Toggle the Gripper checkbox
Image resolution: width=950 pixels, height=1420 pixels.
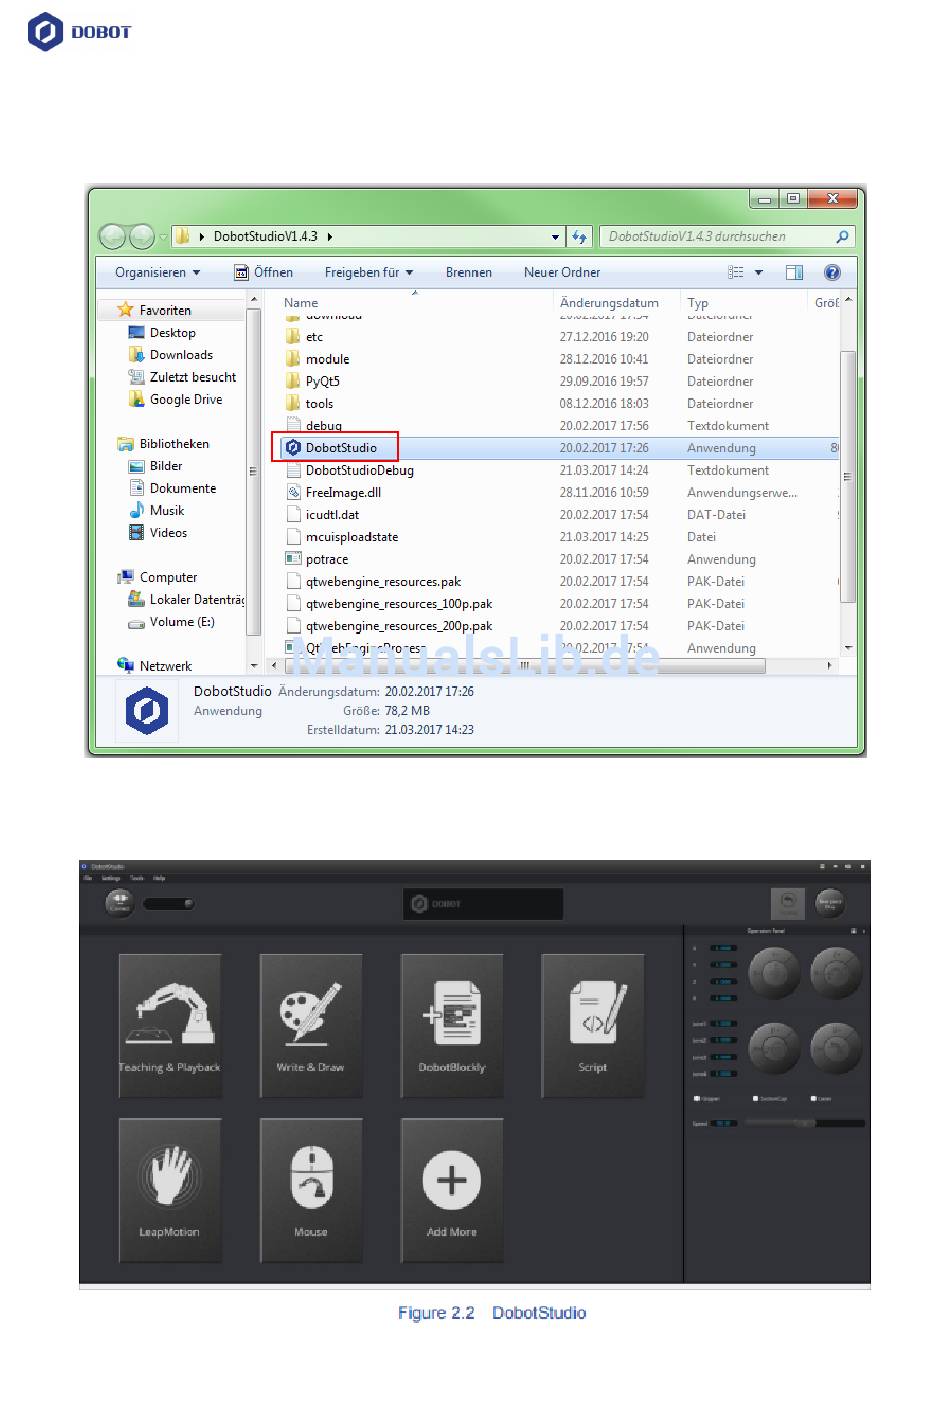click(697, 1099)
